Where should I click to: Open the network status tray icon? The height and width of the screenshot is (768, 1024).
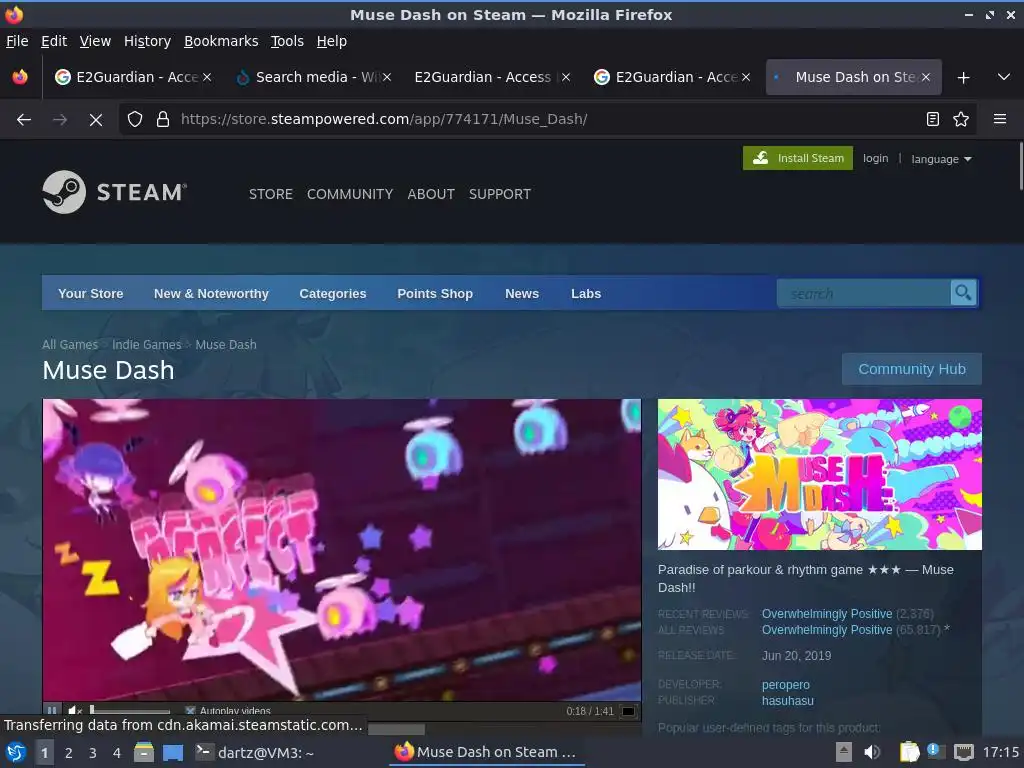pyautogui.click(x=963, y=752)
